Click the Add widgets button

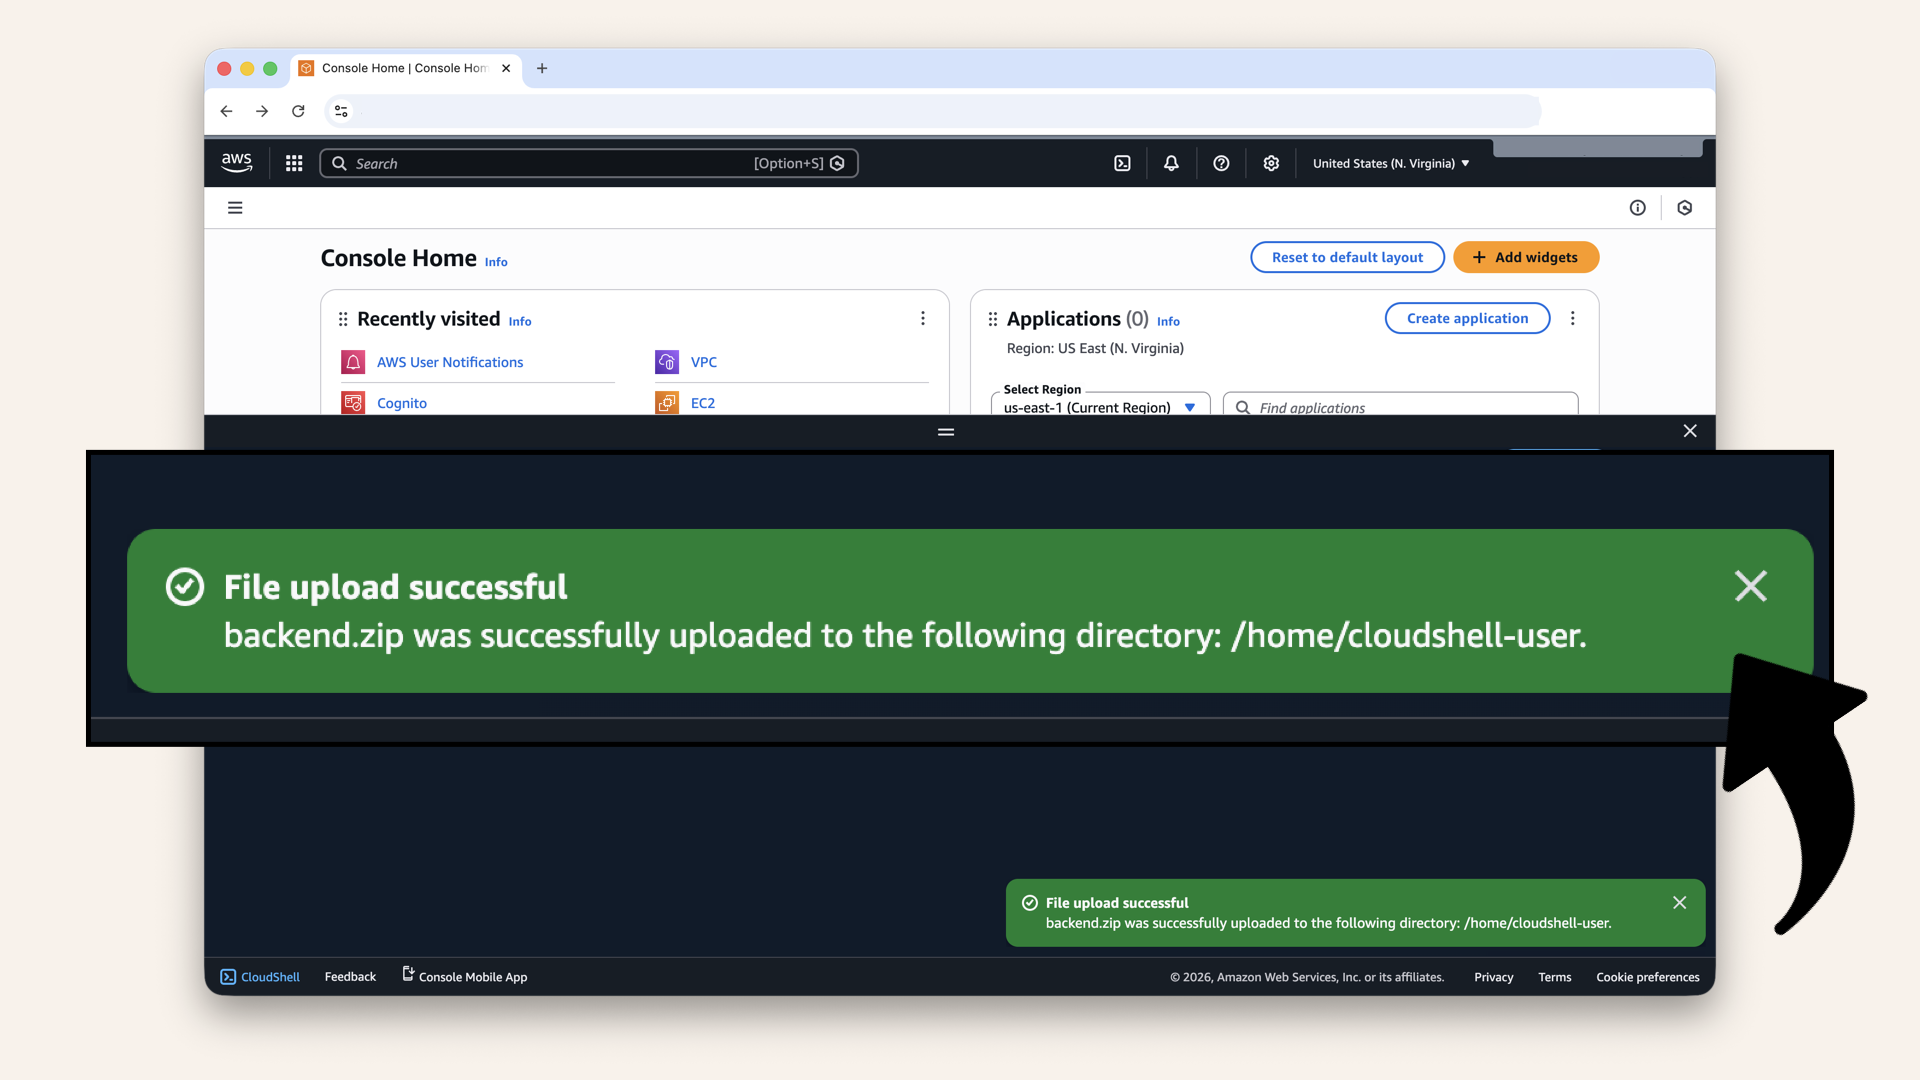click(1525, 257)
